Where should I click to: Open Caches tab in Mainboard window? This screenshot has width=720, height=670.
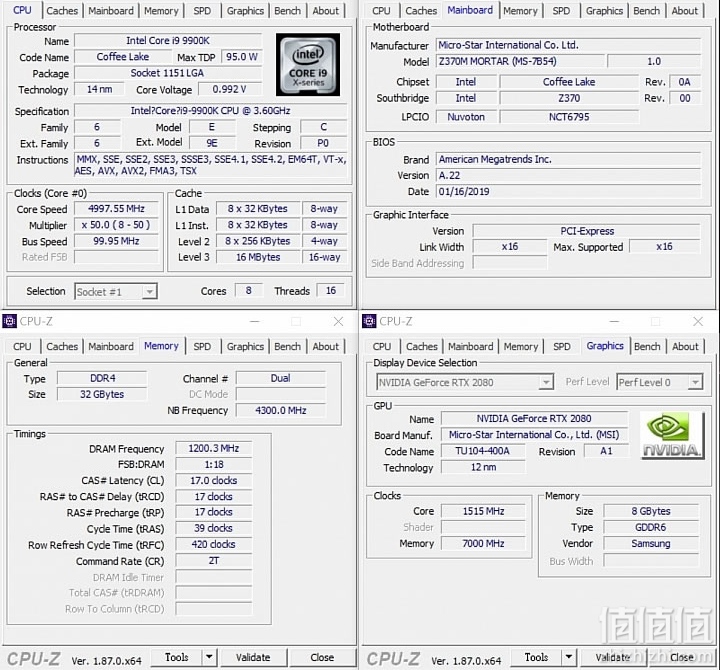[421, 11]
